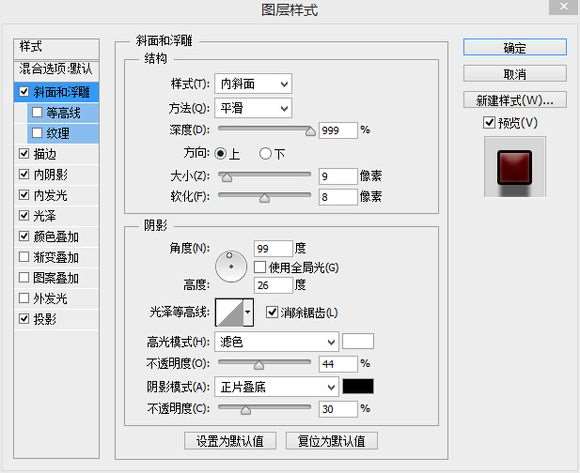Screen dimensions: 580x473
Task: Select 混合选项:默认 in the list
Action: coord(56,69)
